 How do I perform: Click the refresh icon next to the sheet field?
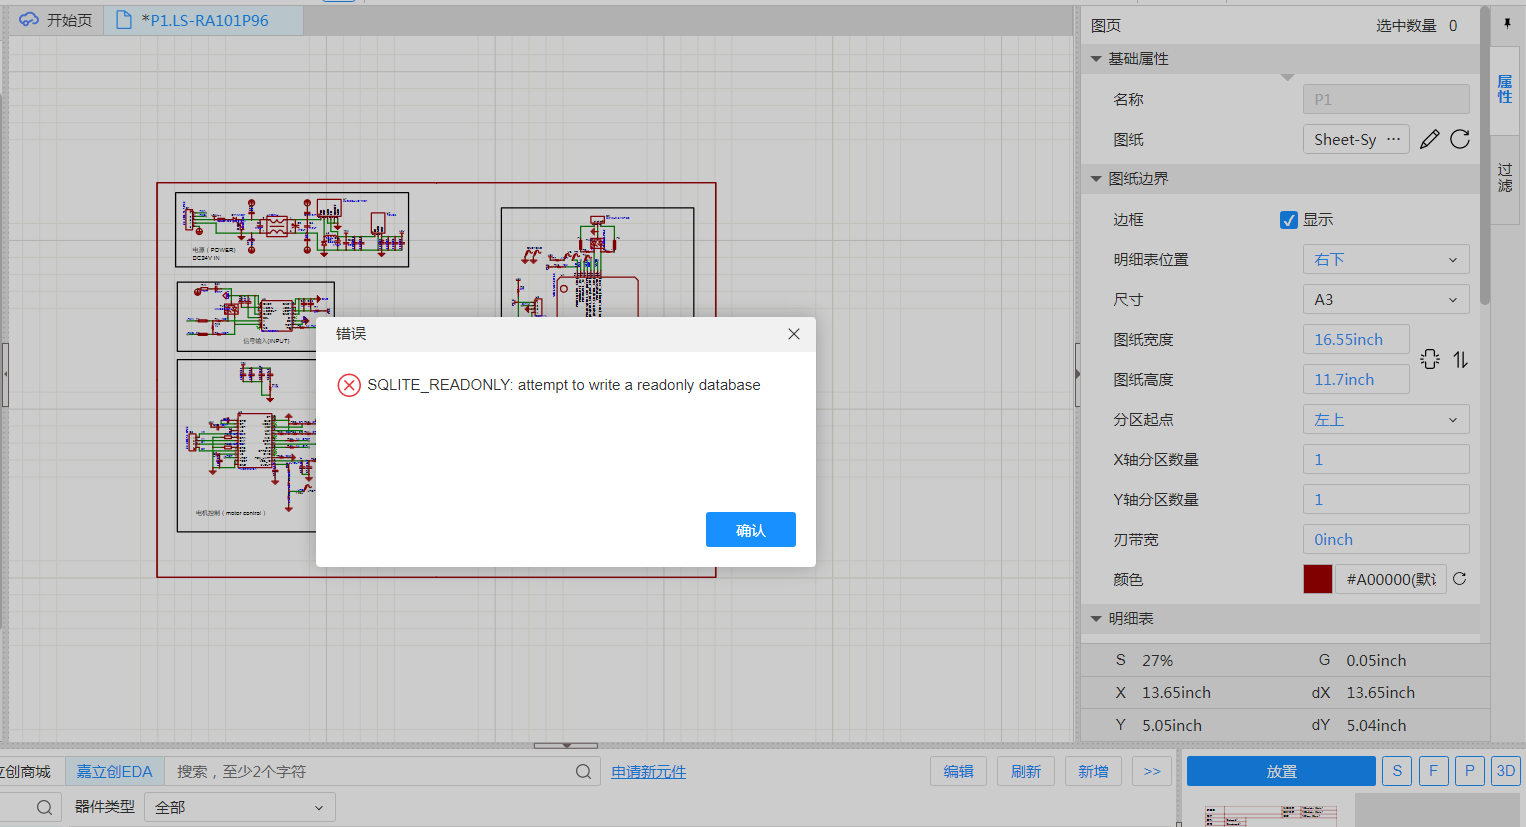pos(1460,139)
